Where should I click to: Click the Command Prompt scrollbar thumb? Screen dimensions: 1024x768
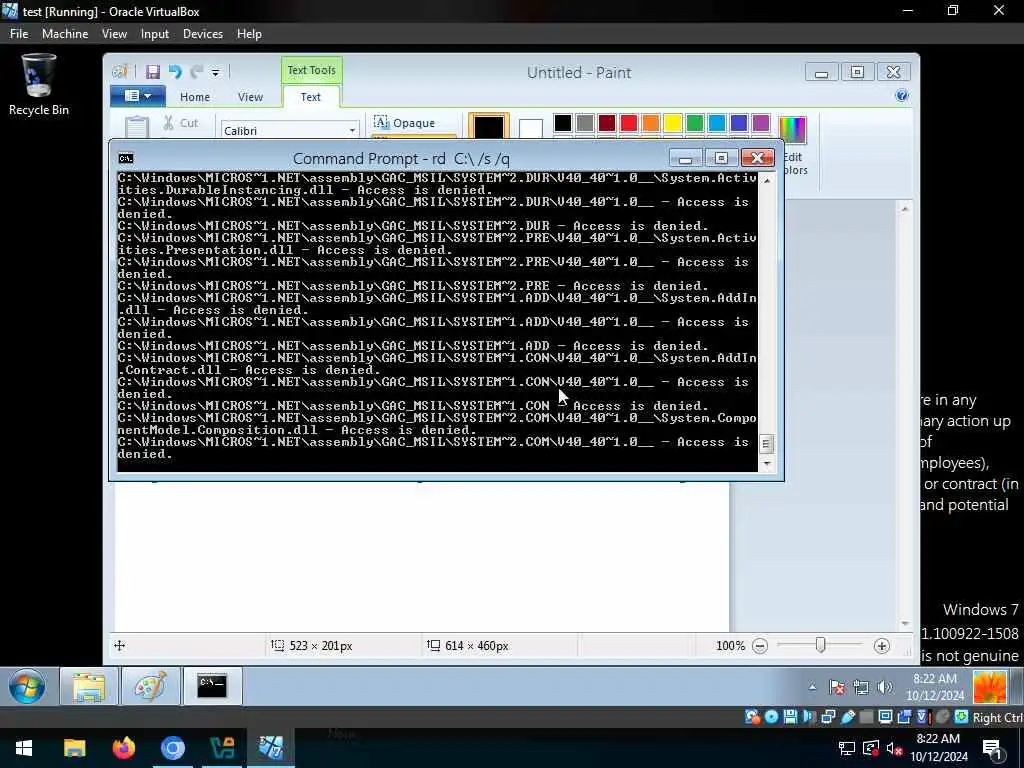767,444
